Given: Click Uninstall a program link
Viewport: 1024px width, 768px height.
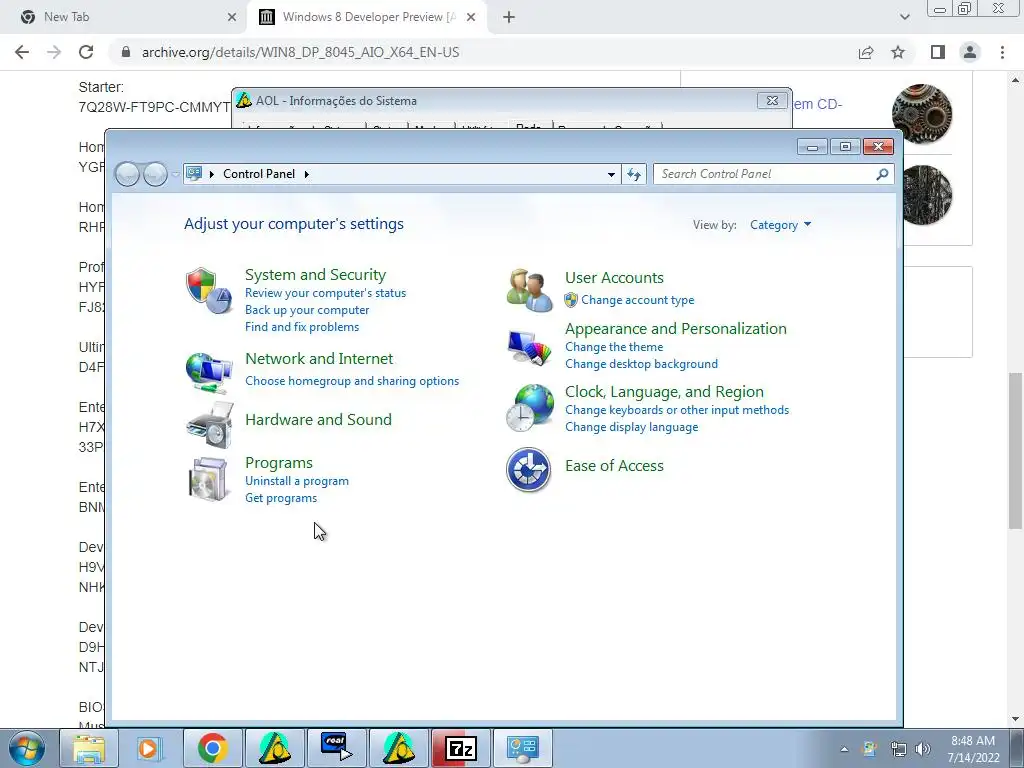Looking at the screenshot, I should pos(296,481).
